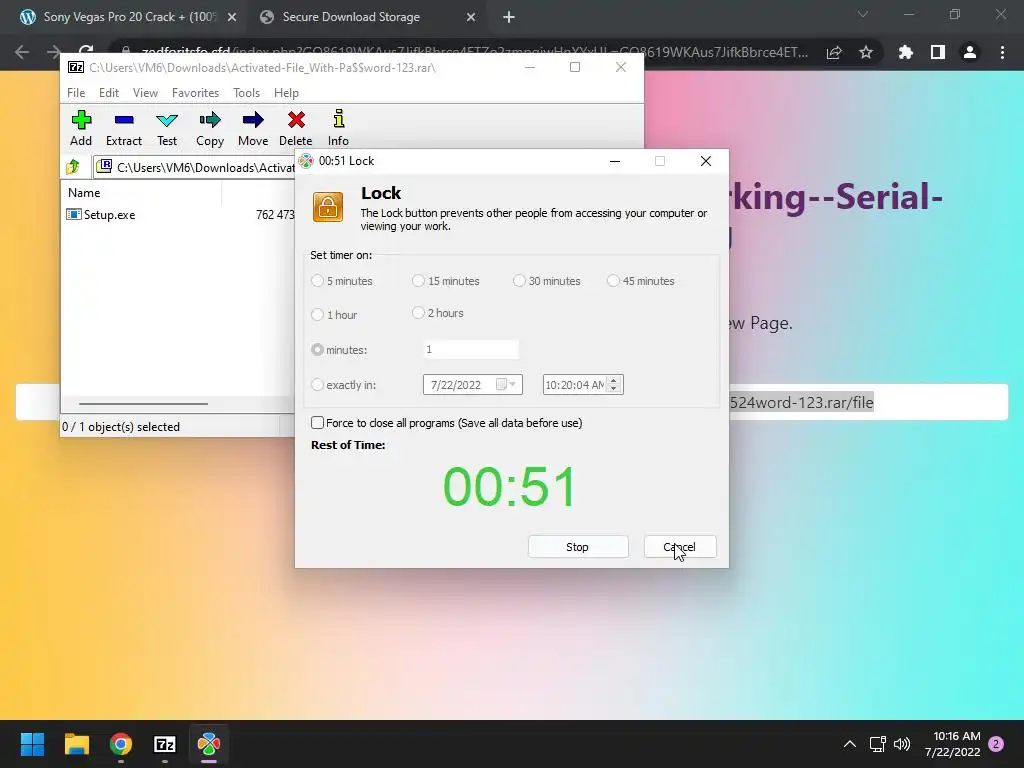This screenshot has height=768, width=1024.
Task: Select the 15 minutes radio button
Action: [419, 281]
